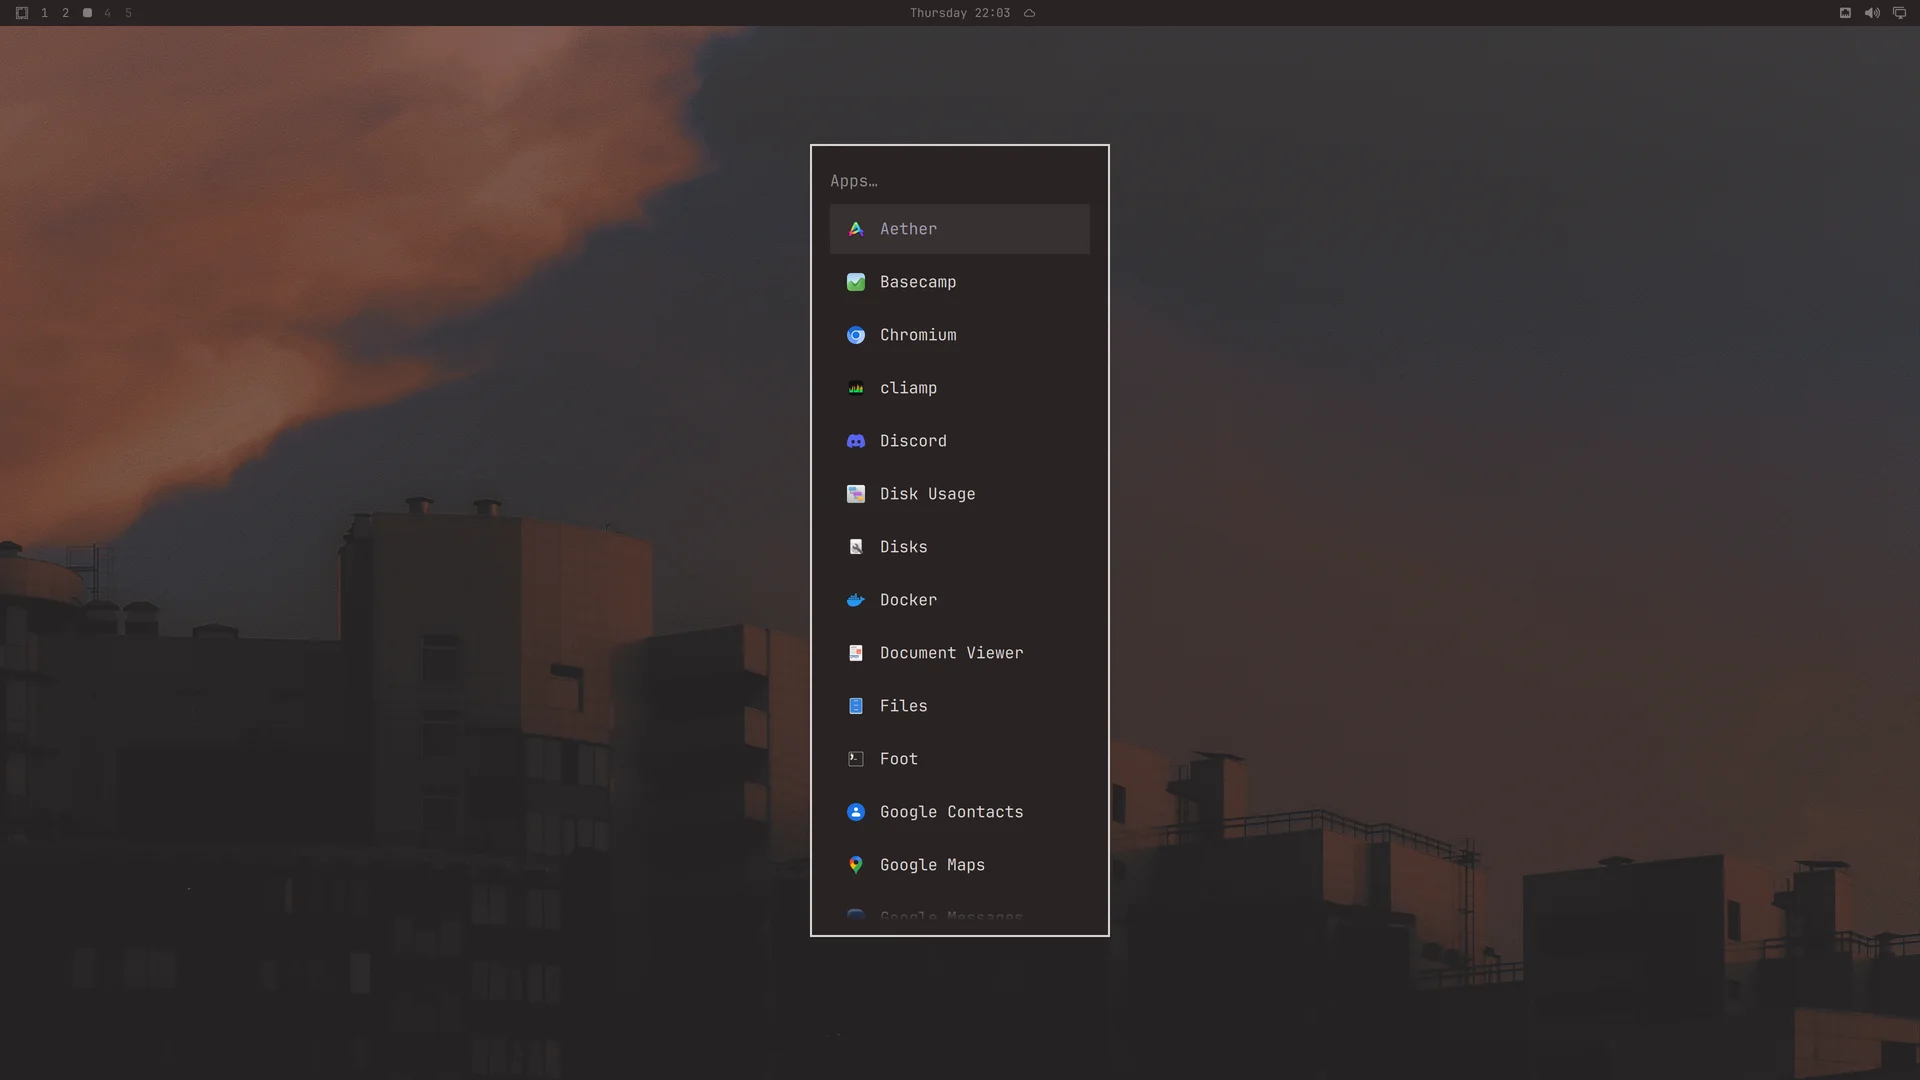The image size is (1920, 1080).
Task: Click the Google Maps pin icon
Action: tap(856, 865)
